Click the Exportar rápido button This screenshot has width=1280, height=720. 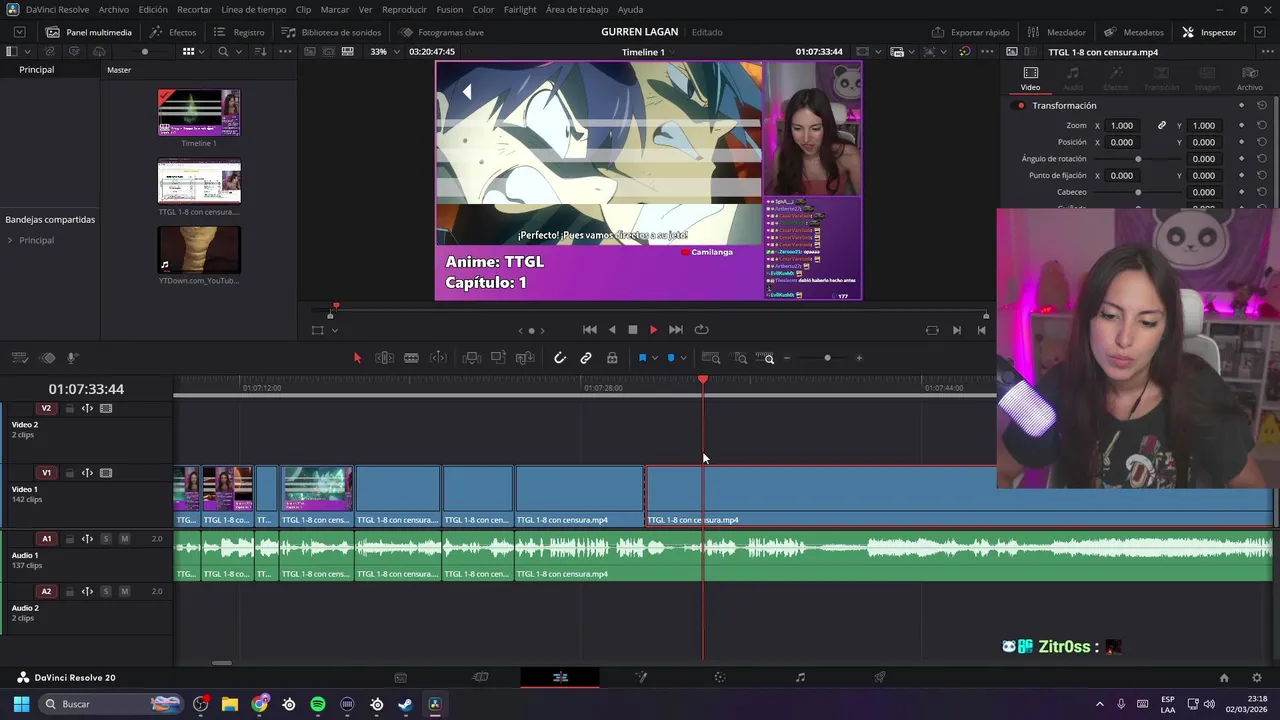pos(970,32)
